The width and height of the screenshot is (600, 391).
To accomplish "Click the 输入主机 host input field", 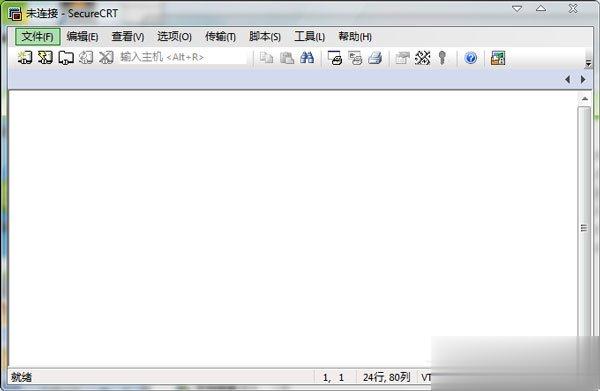I will click(x=183, y=57).
